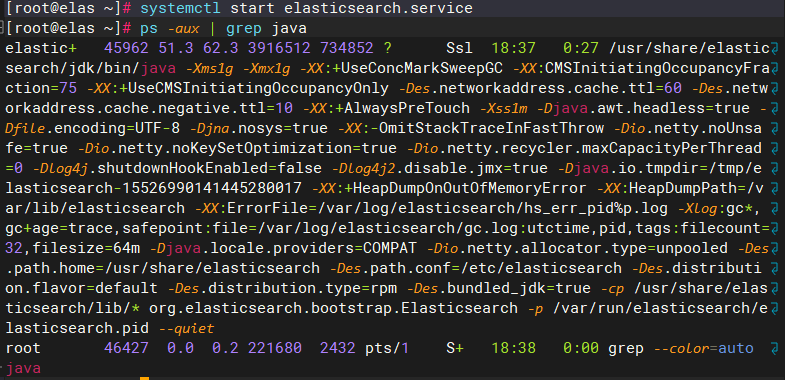Click the start time 18:38

513,348
